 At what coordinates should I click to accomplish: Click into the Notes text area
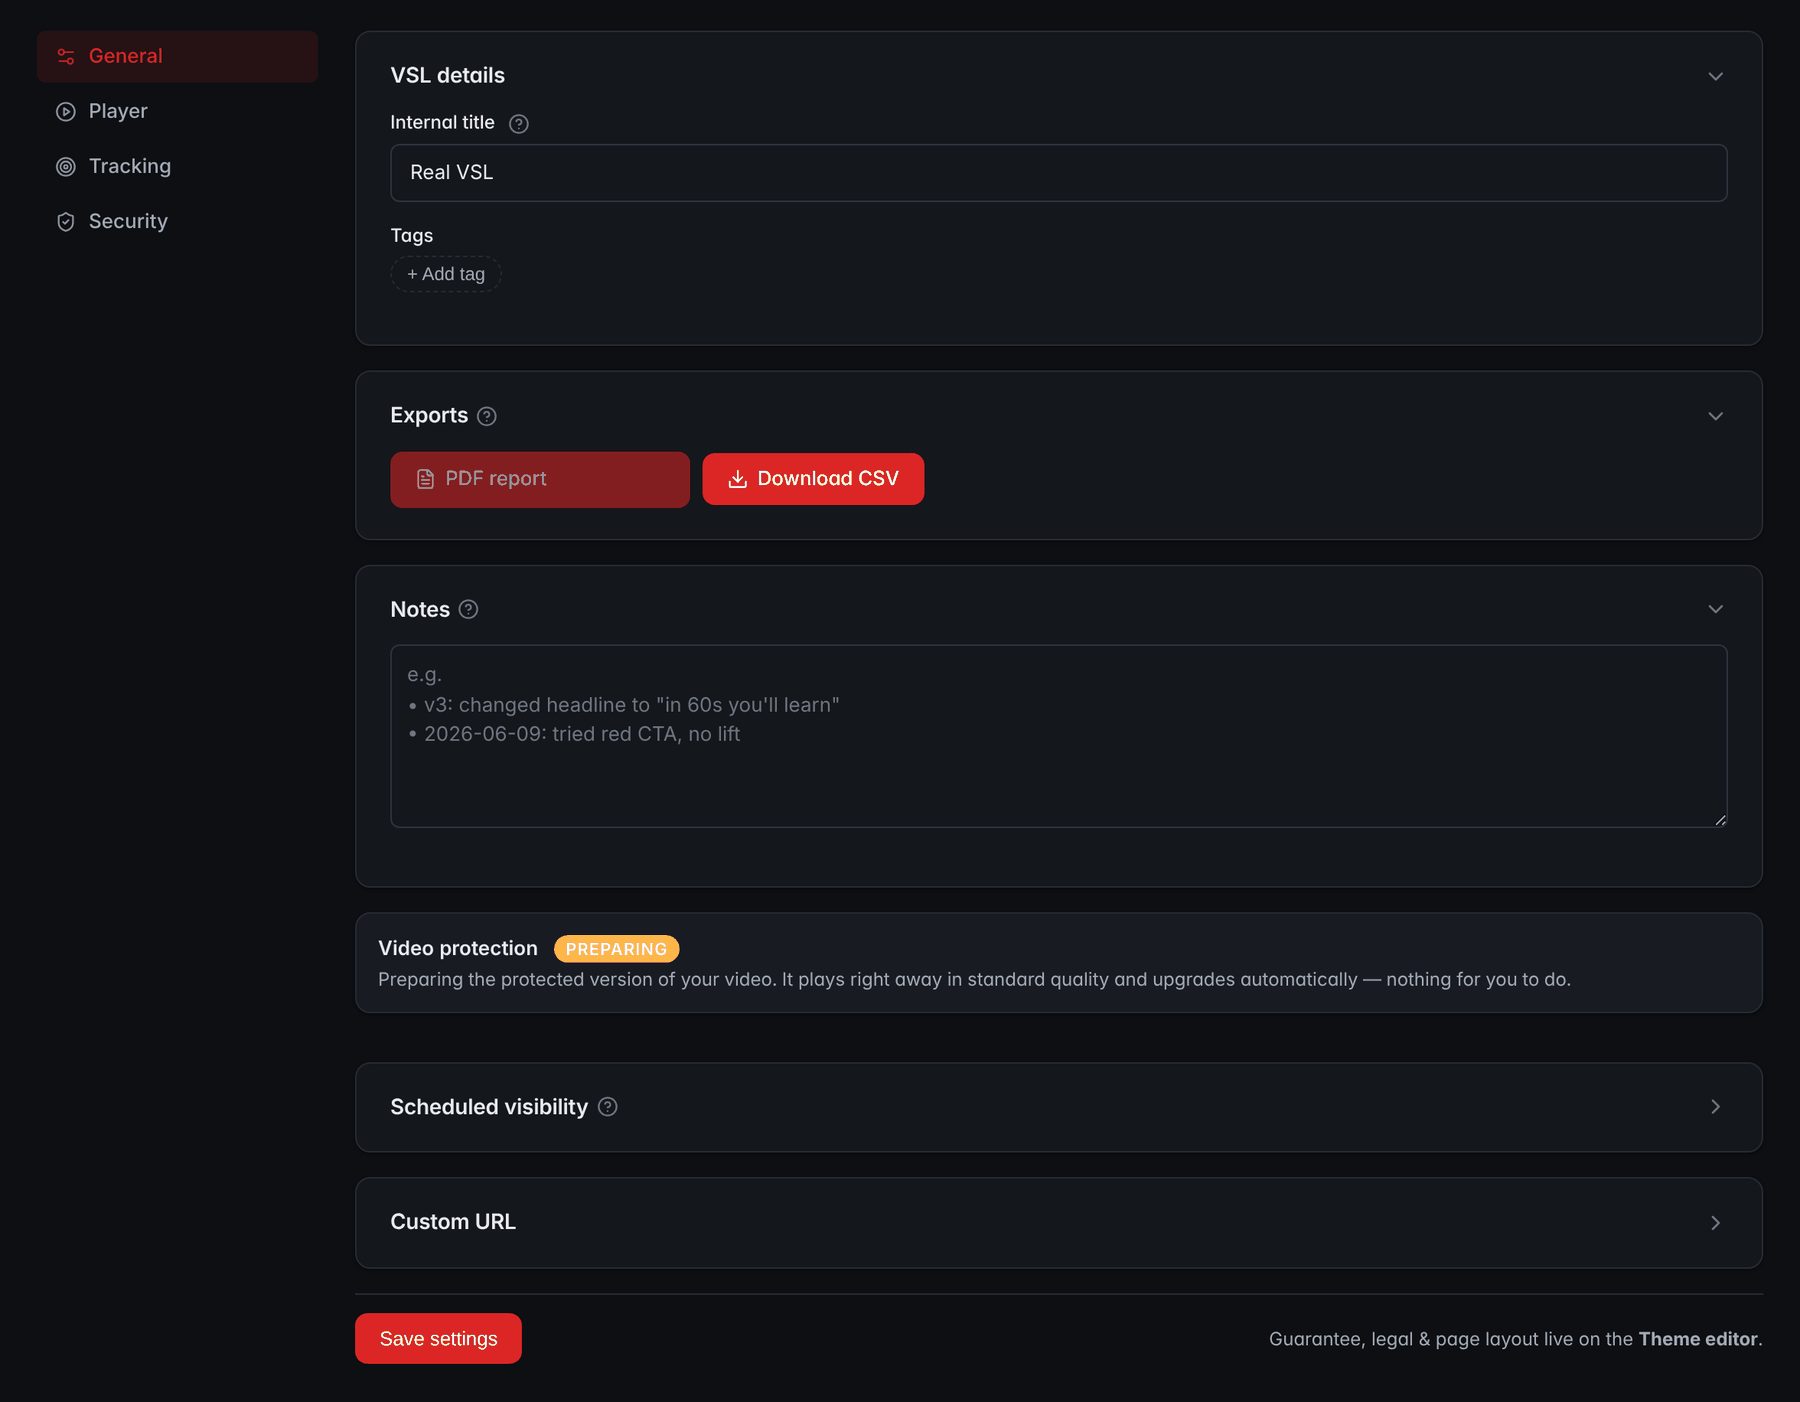1058,736
